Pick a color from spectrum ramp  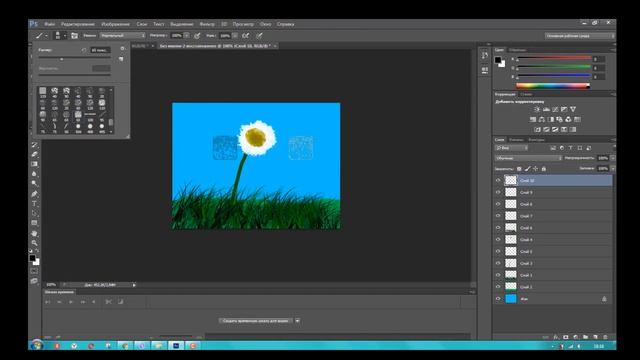553,86
